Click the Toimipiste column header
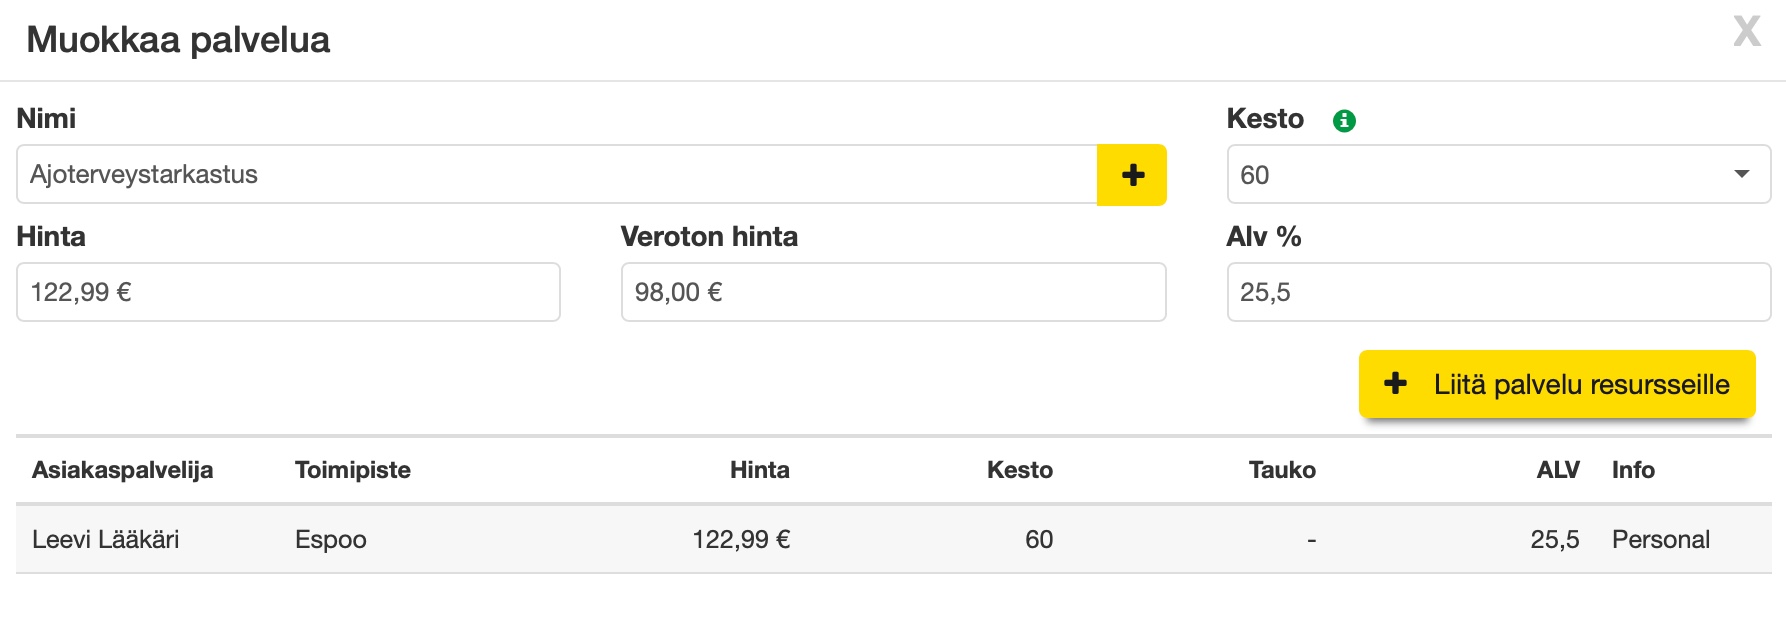This screenshot has width=1786, height=624. point(353,470)
